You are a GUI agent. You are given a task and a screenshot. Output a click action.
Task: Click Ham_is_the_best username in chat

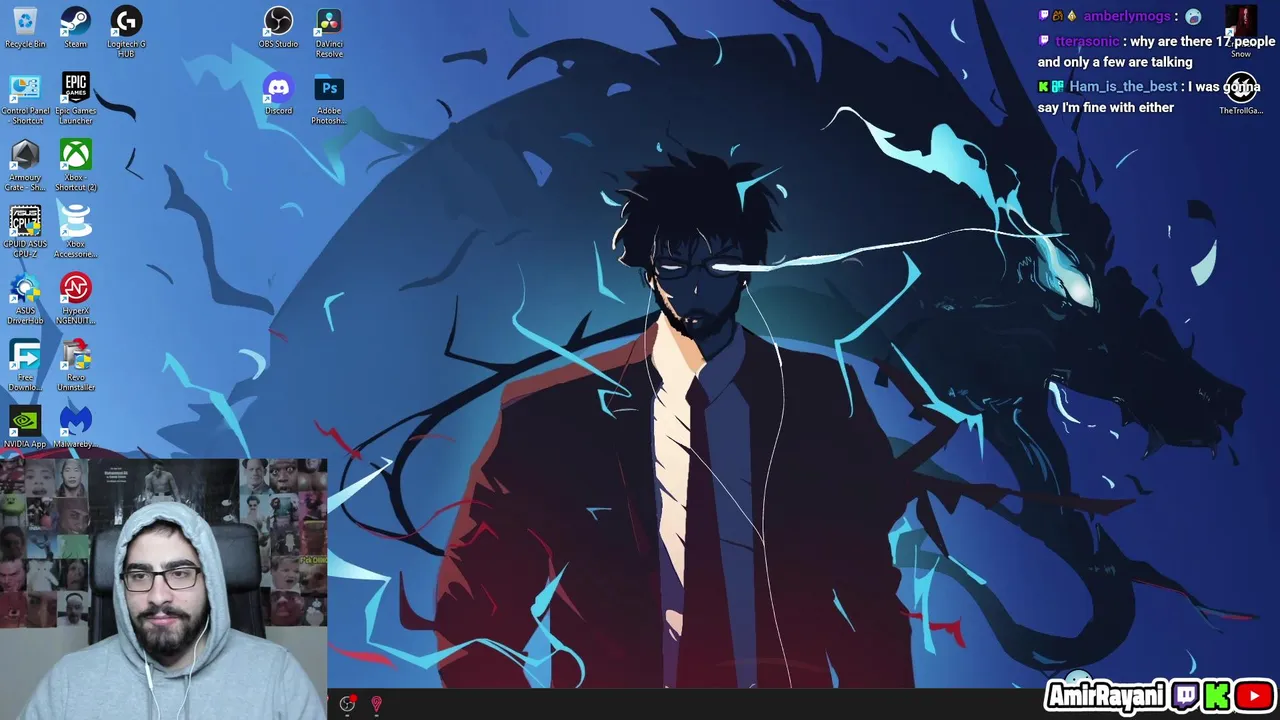pos(1123,86)
